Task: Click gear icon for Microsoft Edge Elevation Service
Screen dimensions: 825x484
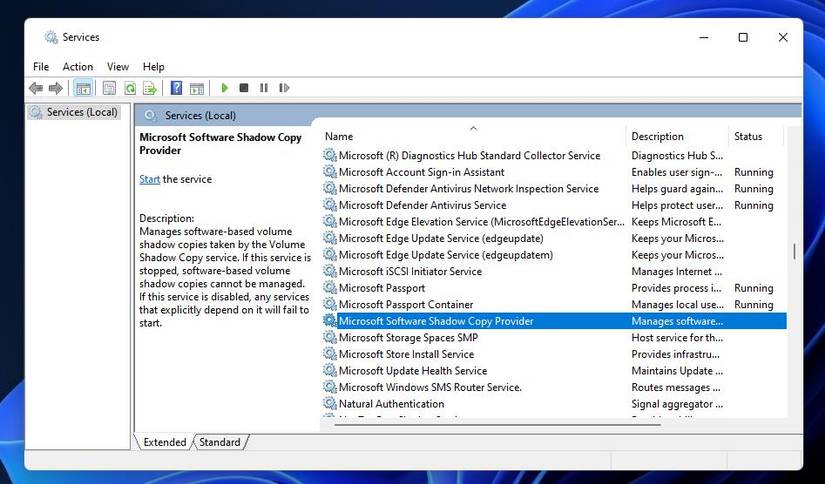Action: click(330, 221)
